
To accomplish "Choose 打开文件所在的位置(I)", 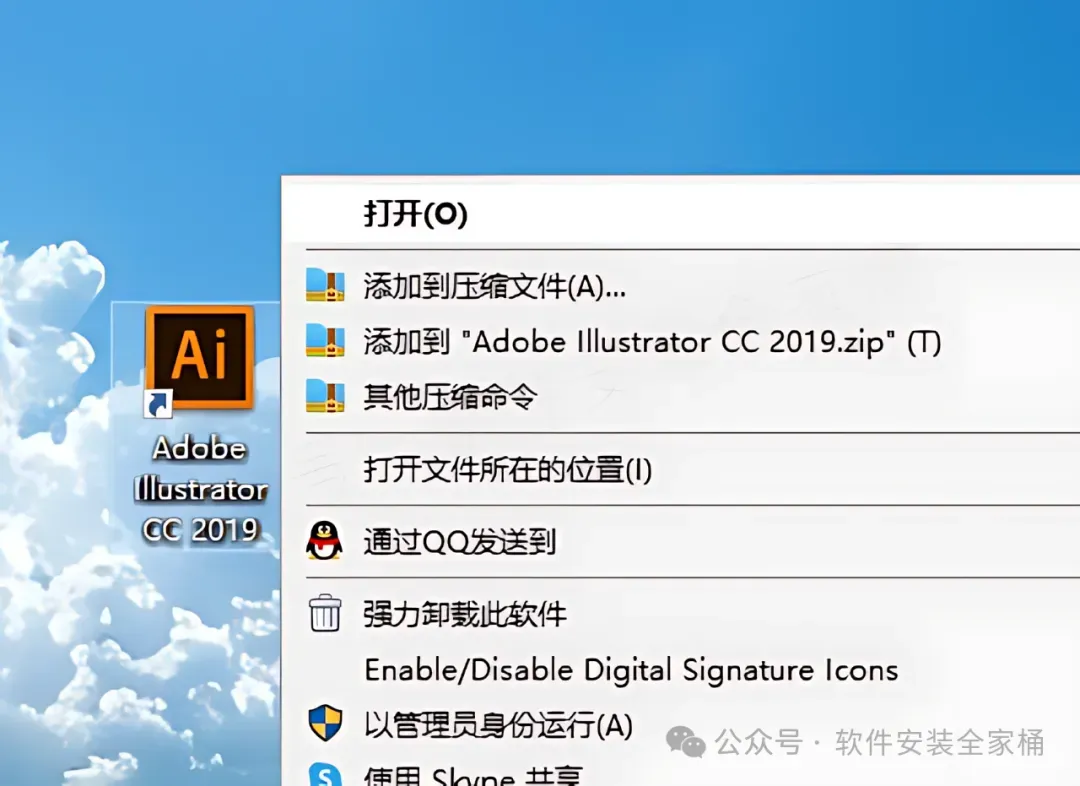I will tap(508, 470).
